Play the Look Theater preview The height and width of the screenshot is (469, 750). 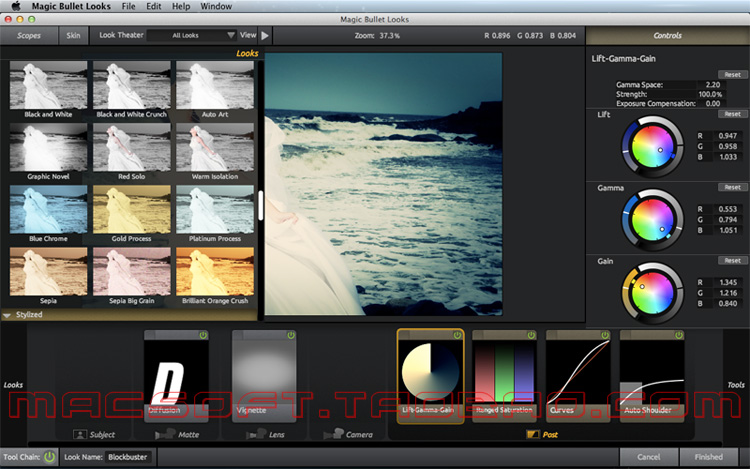click(265, 35)
